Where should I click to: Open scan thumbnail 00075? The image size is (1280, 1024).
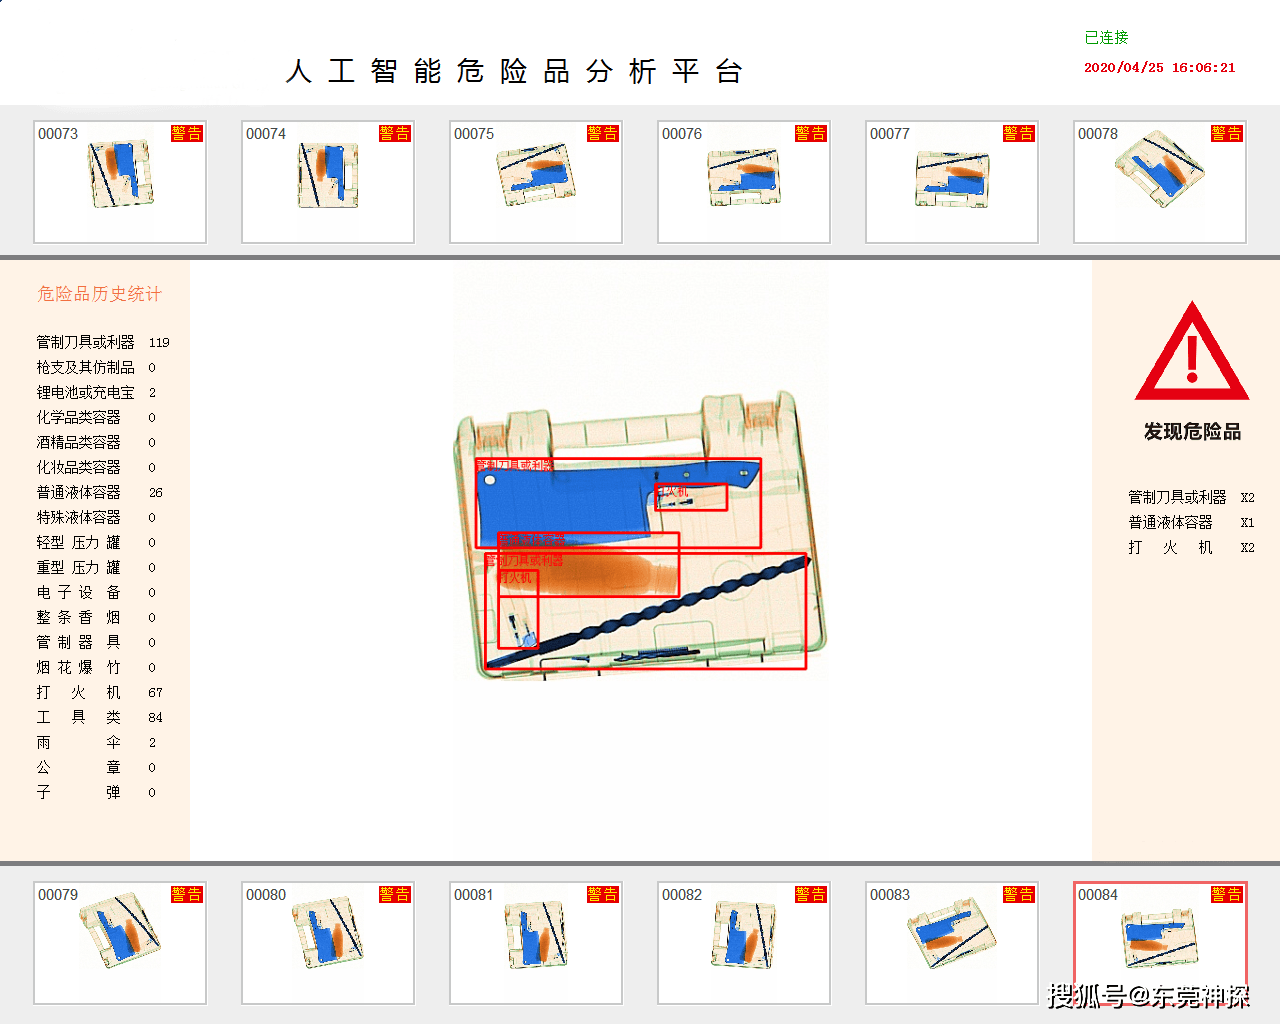536,182
